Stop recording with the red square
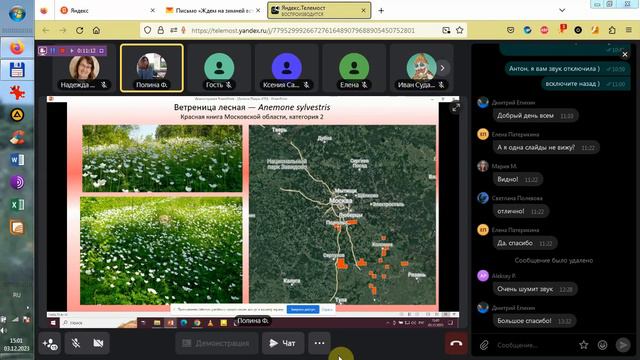This screenshot has height=360, width=640. (x=62, y=51)
